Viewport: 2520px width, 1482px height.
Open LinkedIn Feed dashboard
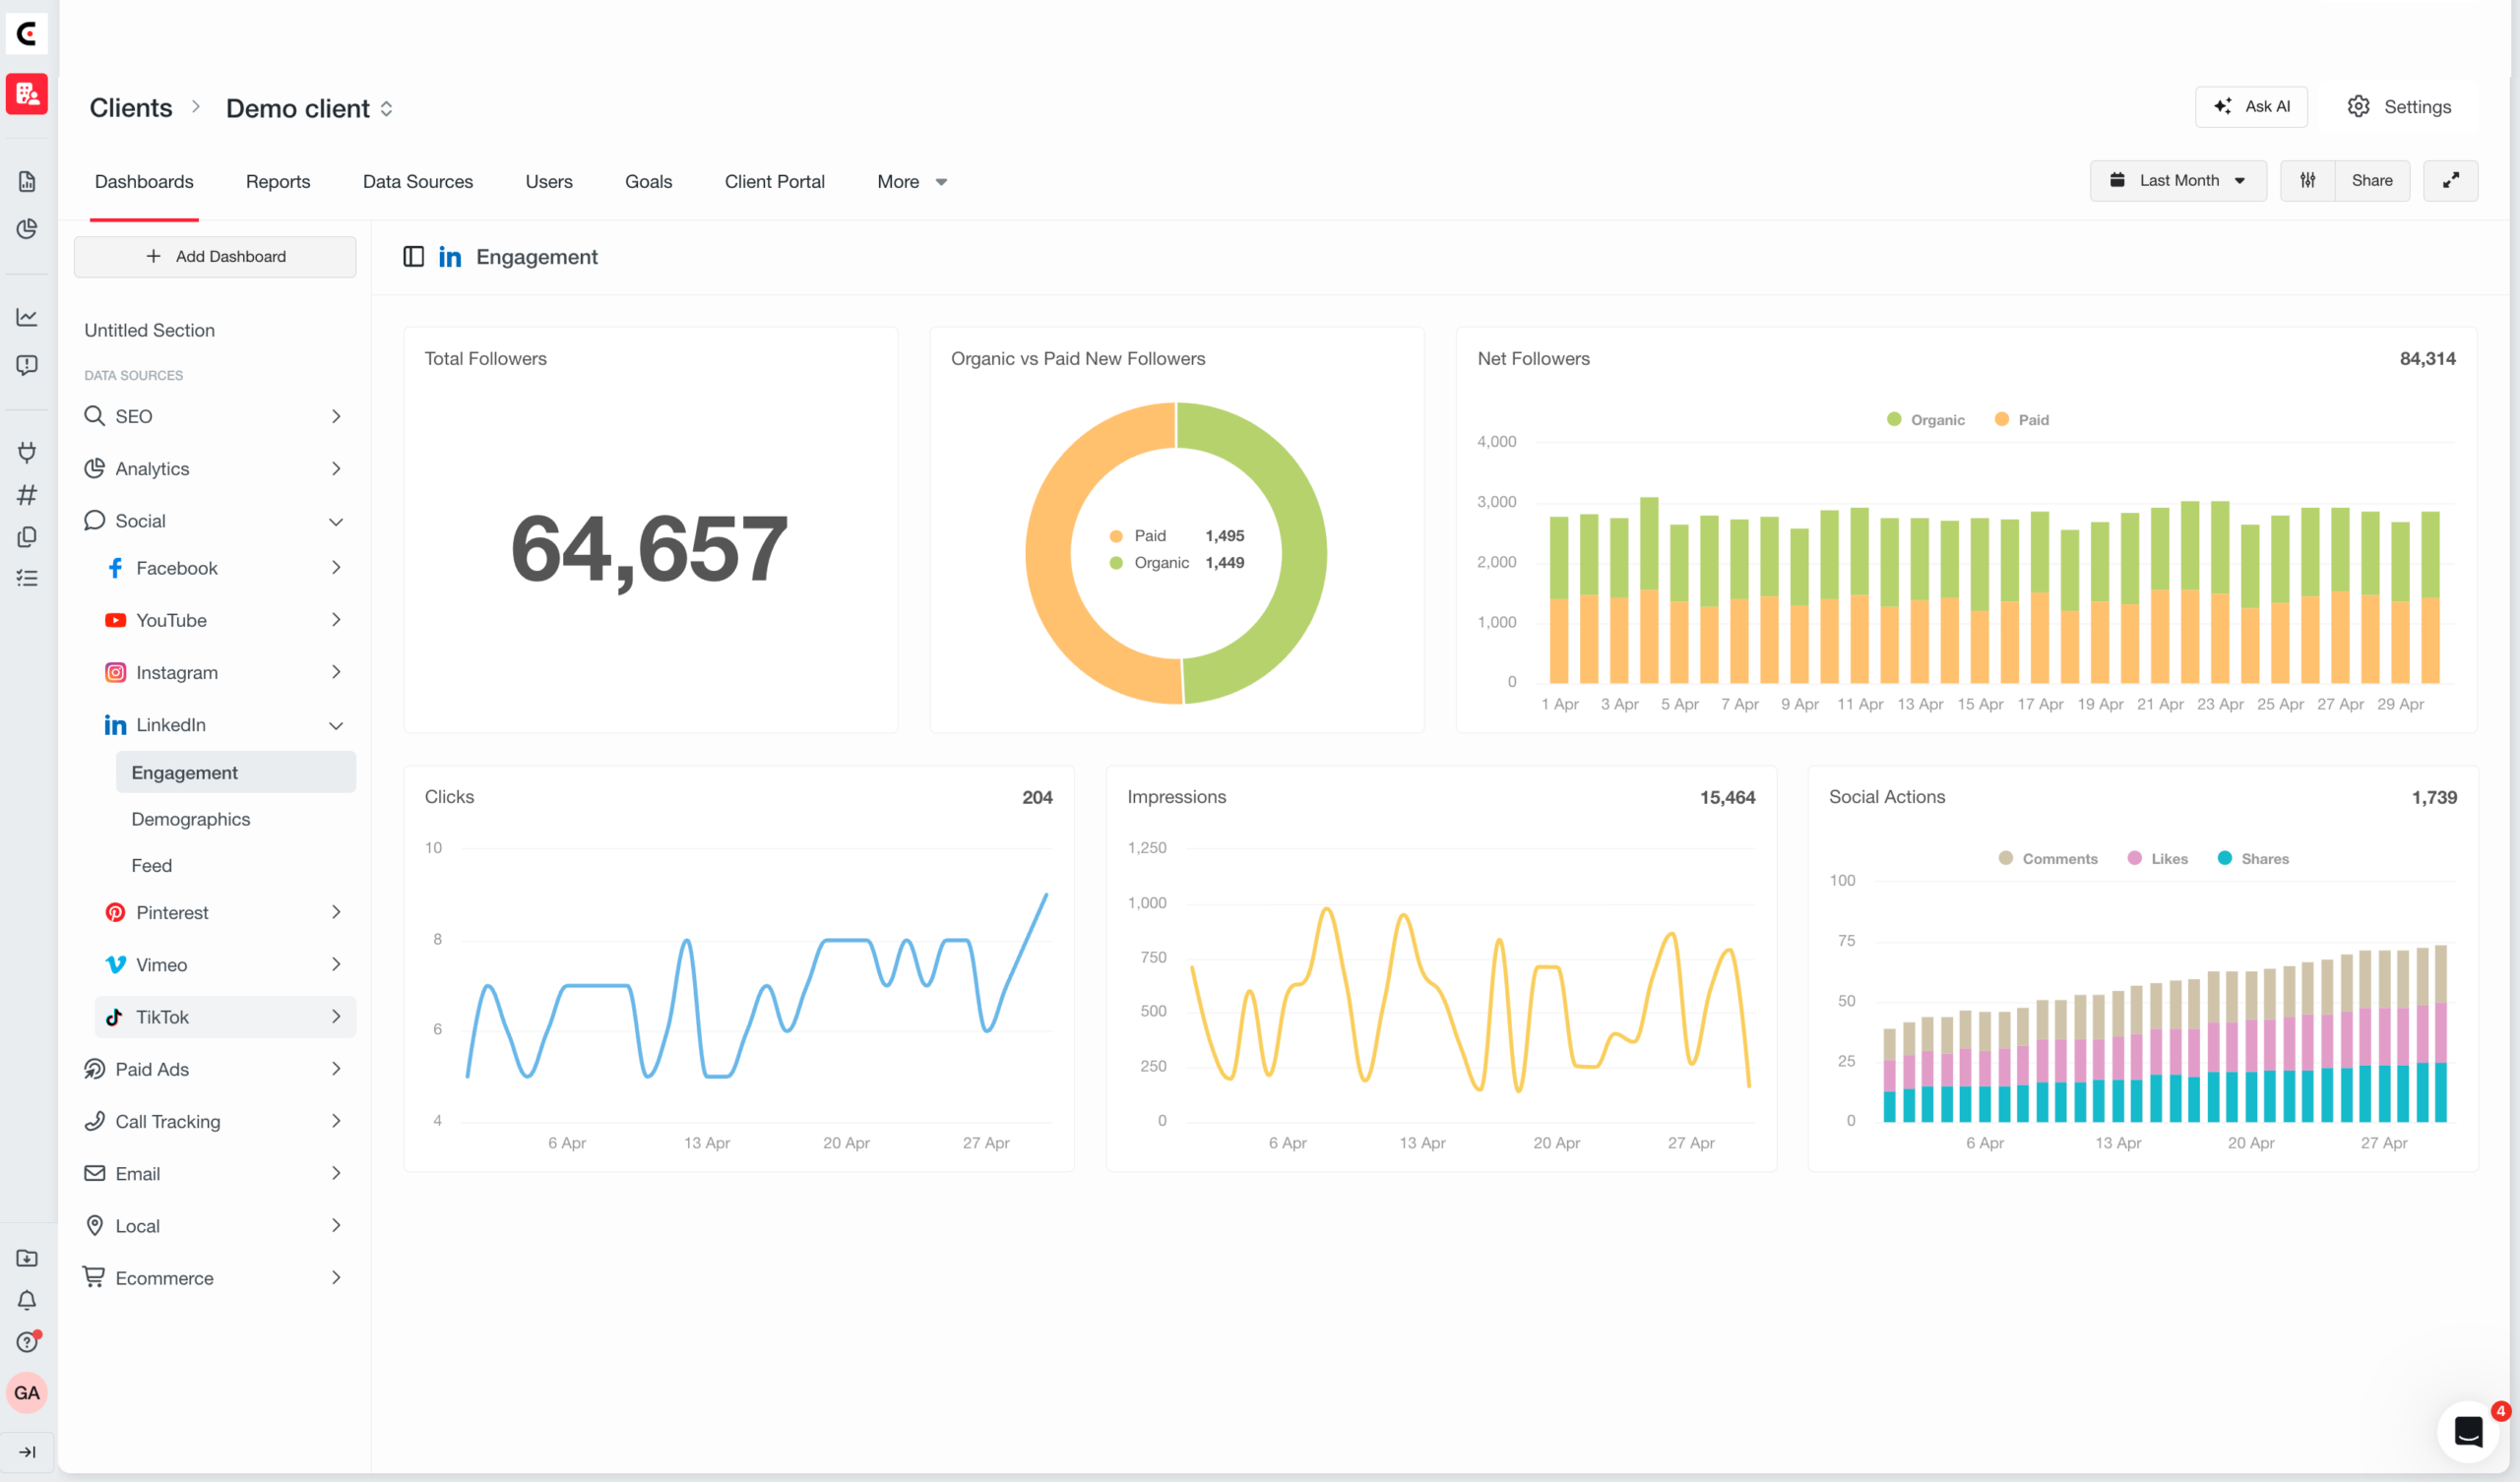pos(152,866)
